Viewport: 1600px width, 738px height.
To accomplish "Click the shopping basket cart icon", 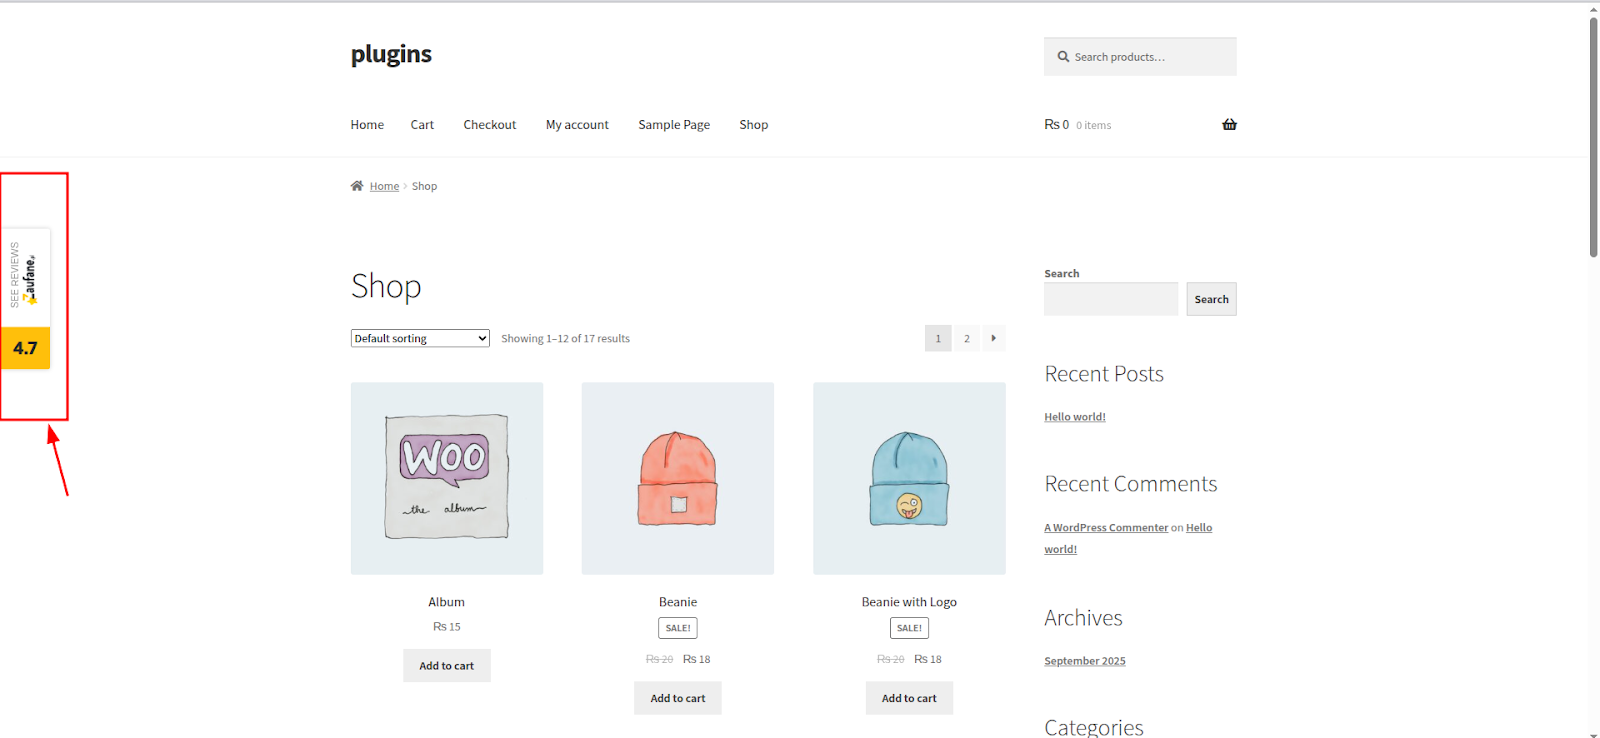I will click(x=1229, y=125).
